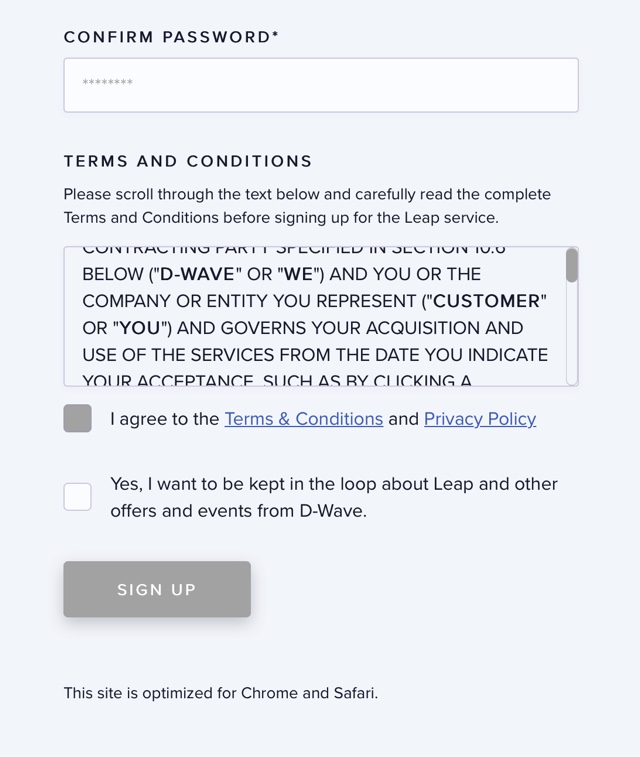
Task: Enable the keep-in-the-loop offers checkbox
Action: [x=77, y=497]
